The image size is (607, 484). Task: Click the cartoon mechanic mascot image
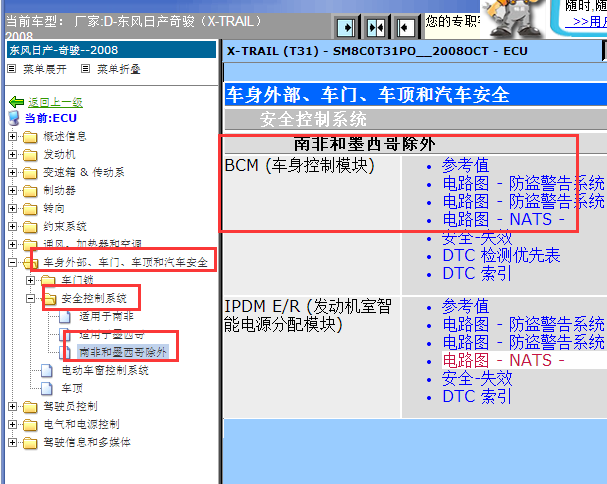[511, 19]
